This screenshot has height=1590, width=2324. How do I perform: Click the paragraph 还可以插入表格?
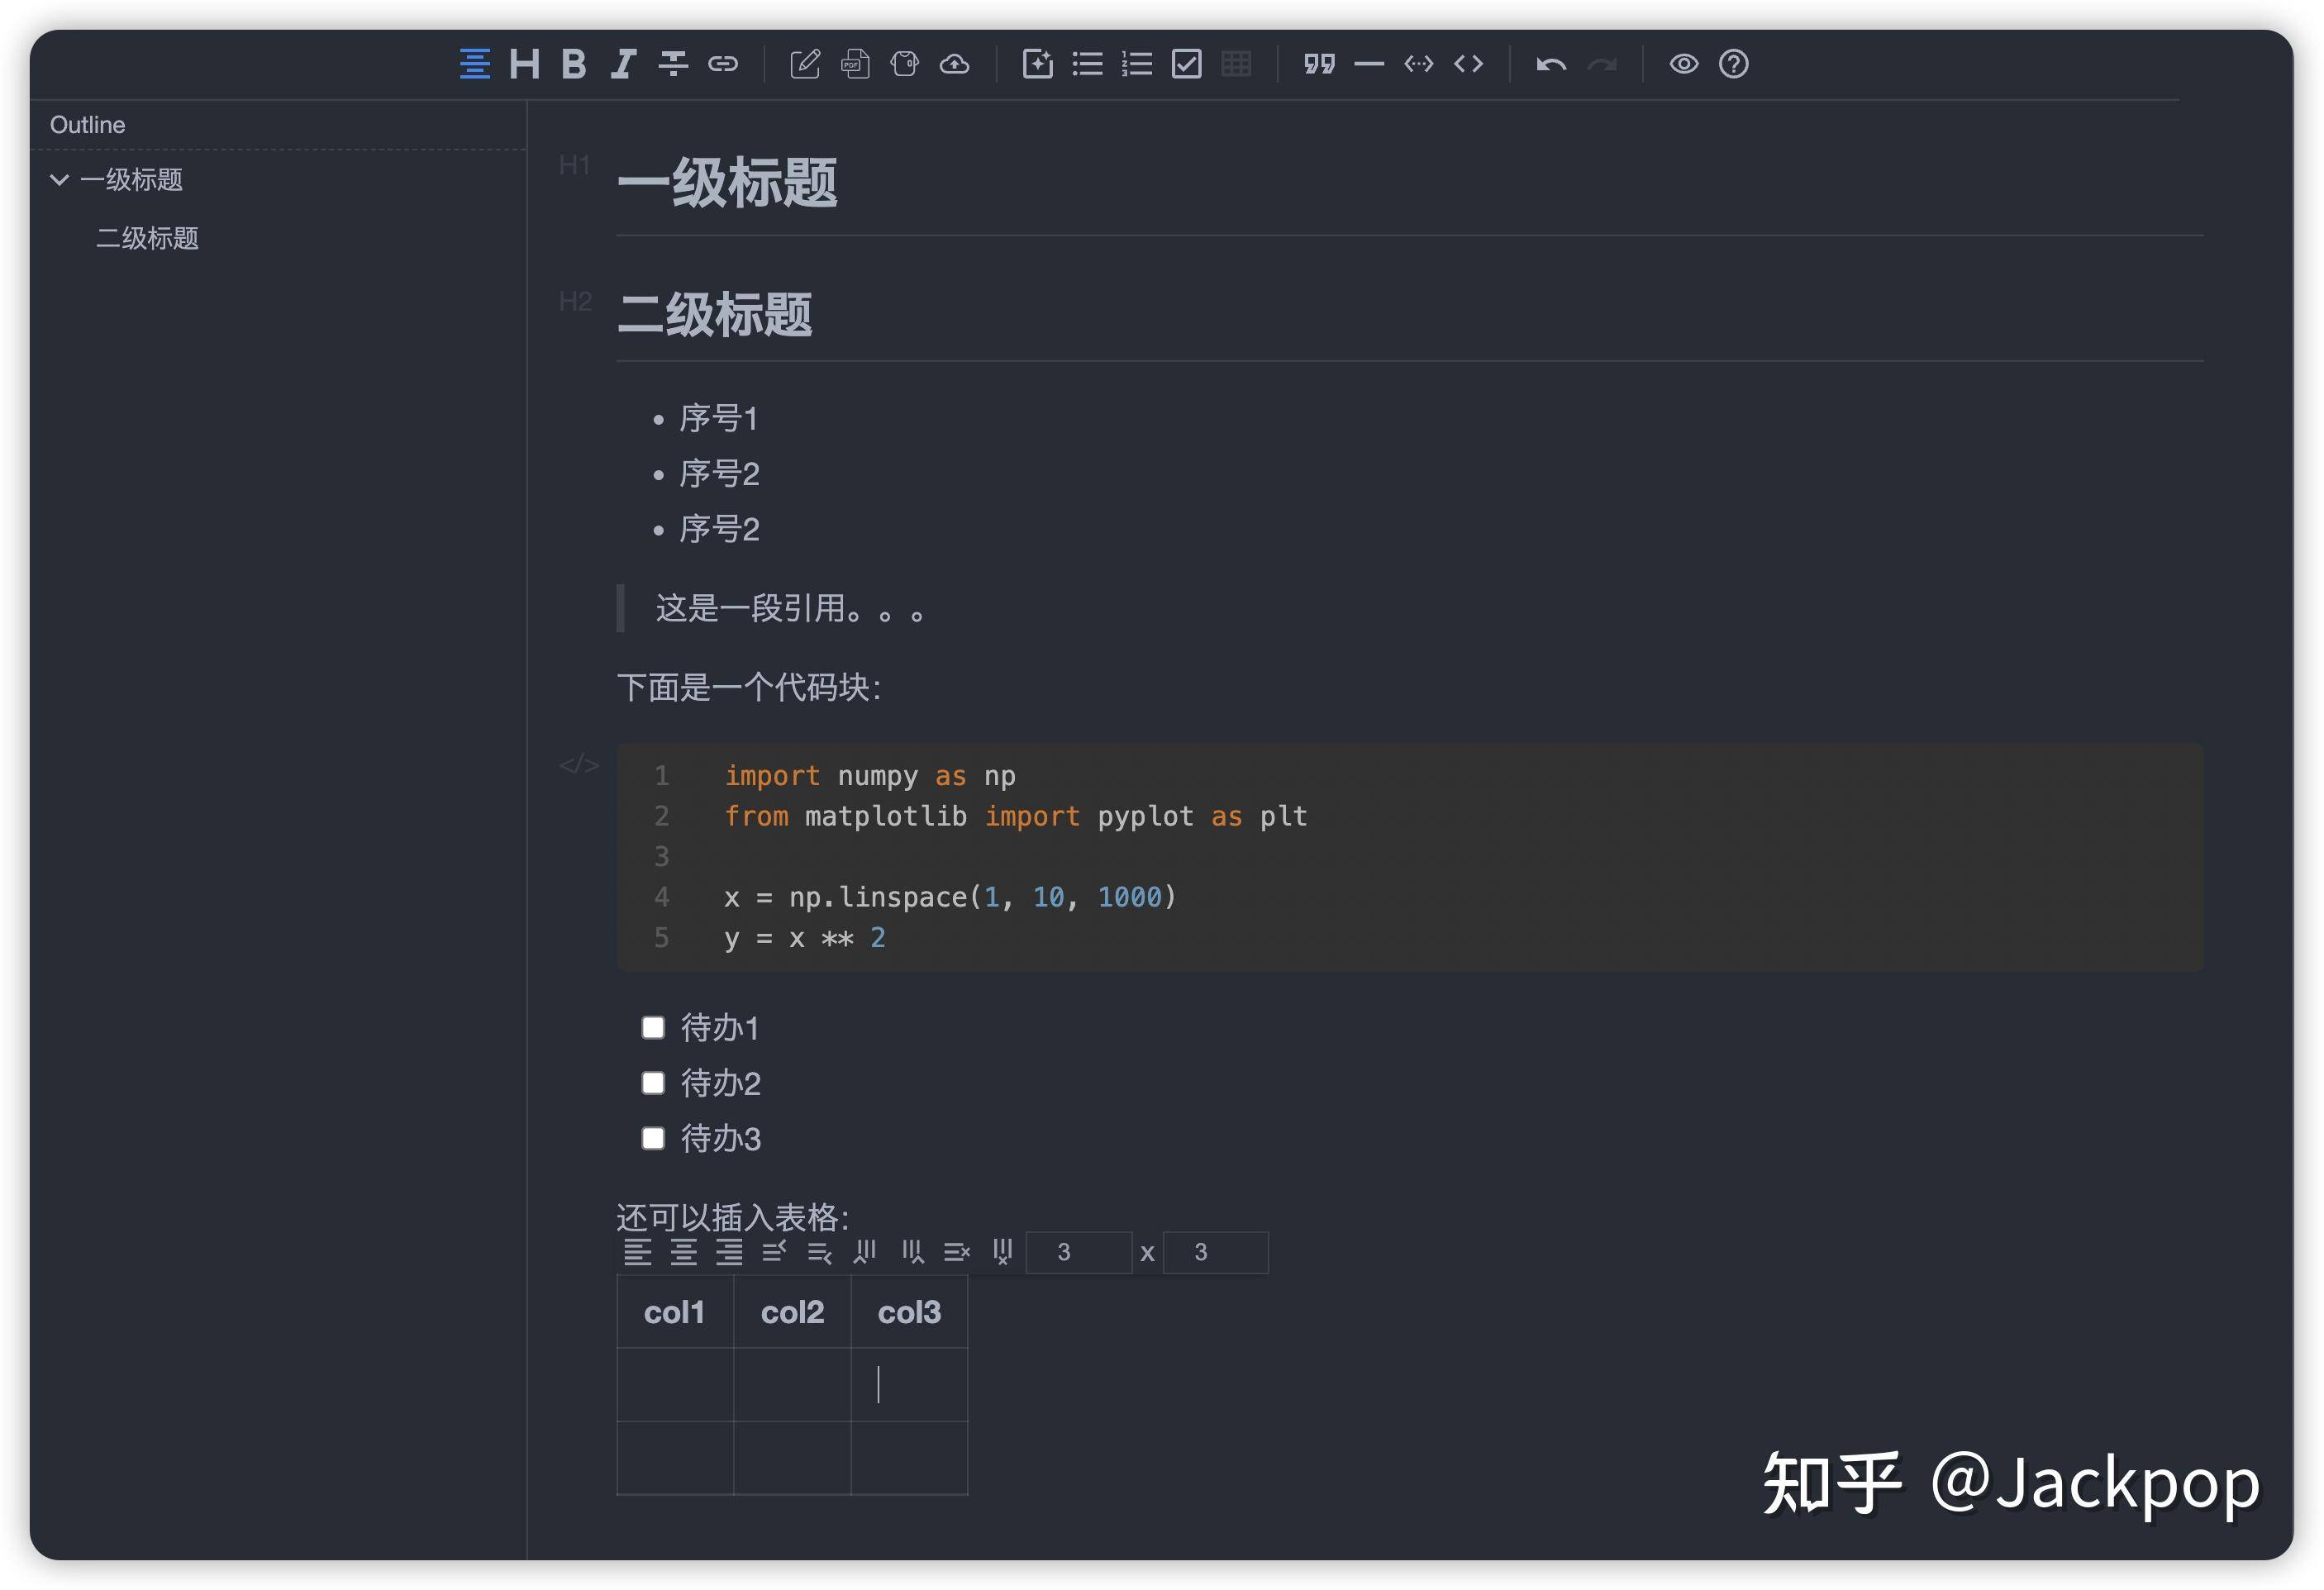pyautogui.click(x=733, y=1217)
